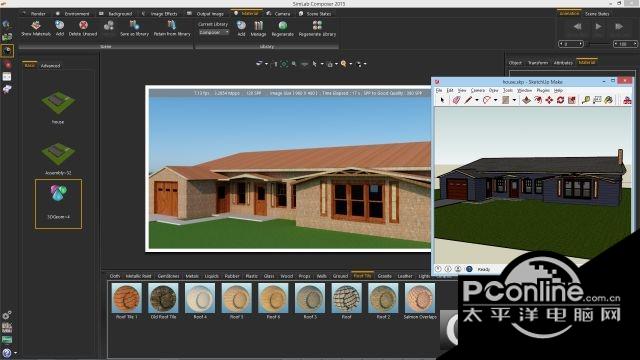640x360 pixels.
Task: Open the Gemstones category tab
Action: [x=168, y=276]
